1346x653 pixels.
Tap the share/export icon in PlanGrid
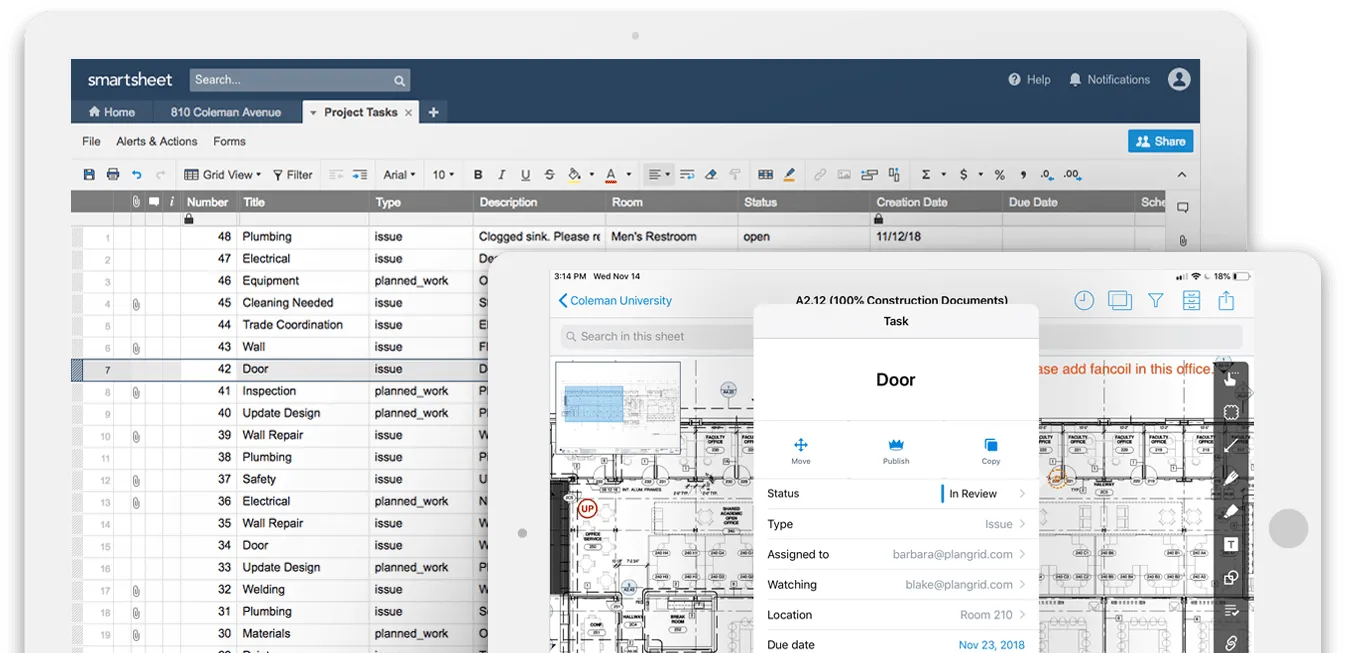tap(1226, 300)
